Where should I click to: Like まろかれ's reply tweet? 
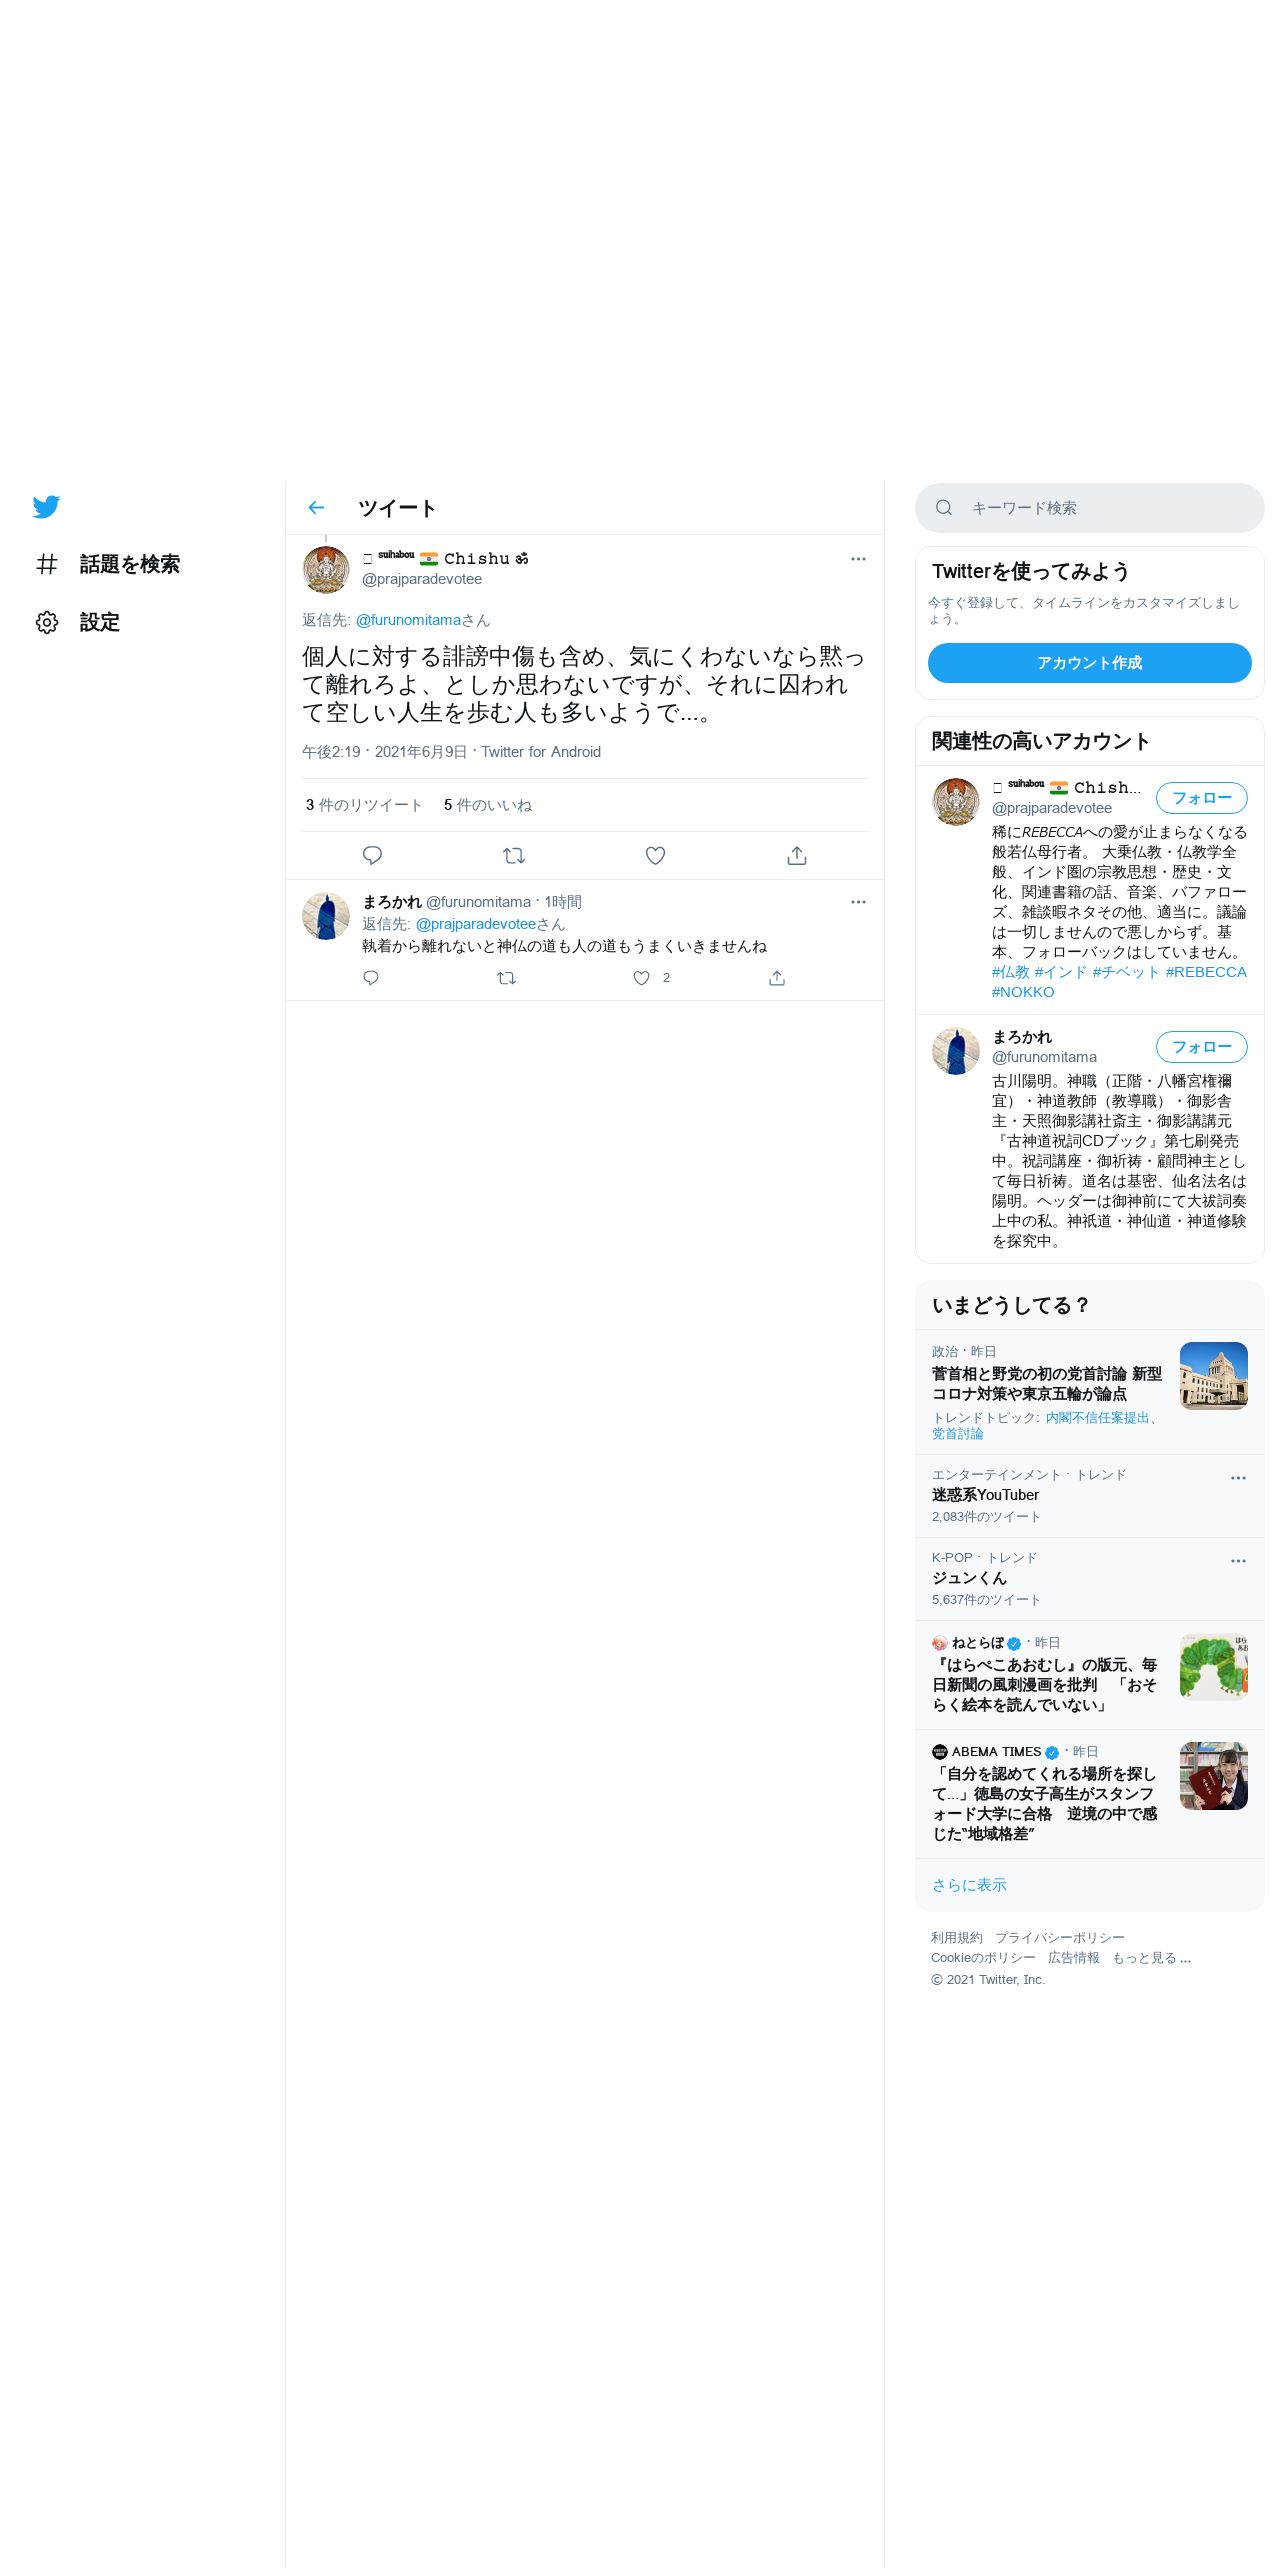pos(642,978)
